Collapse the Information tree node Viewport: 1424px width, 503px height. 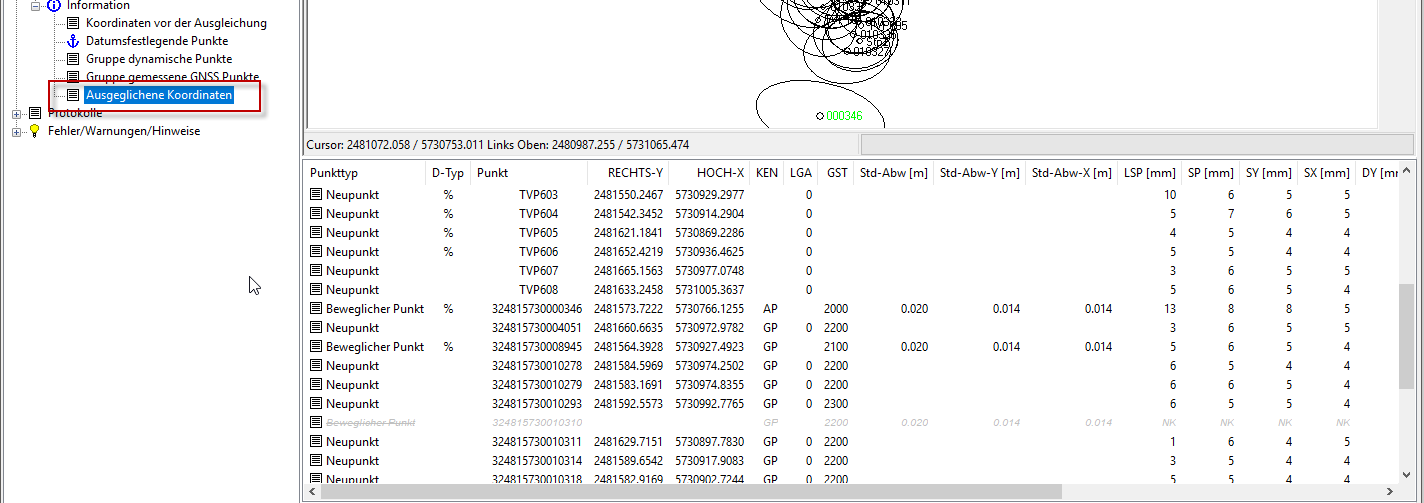pyautogui.click(x=35, y=6)
